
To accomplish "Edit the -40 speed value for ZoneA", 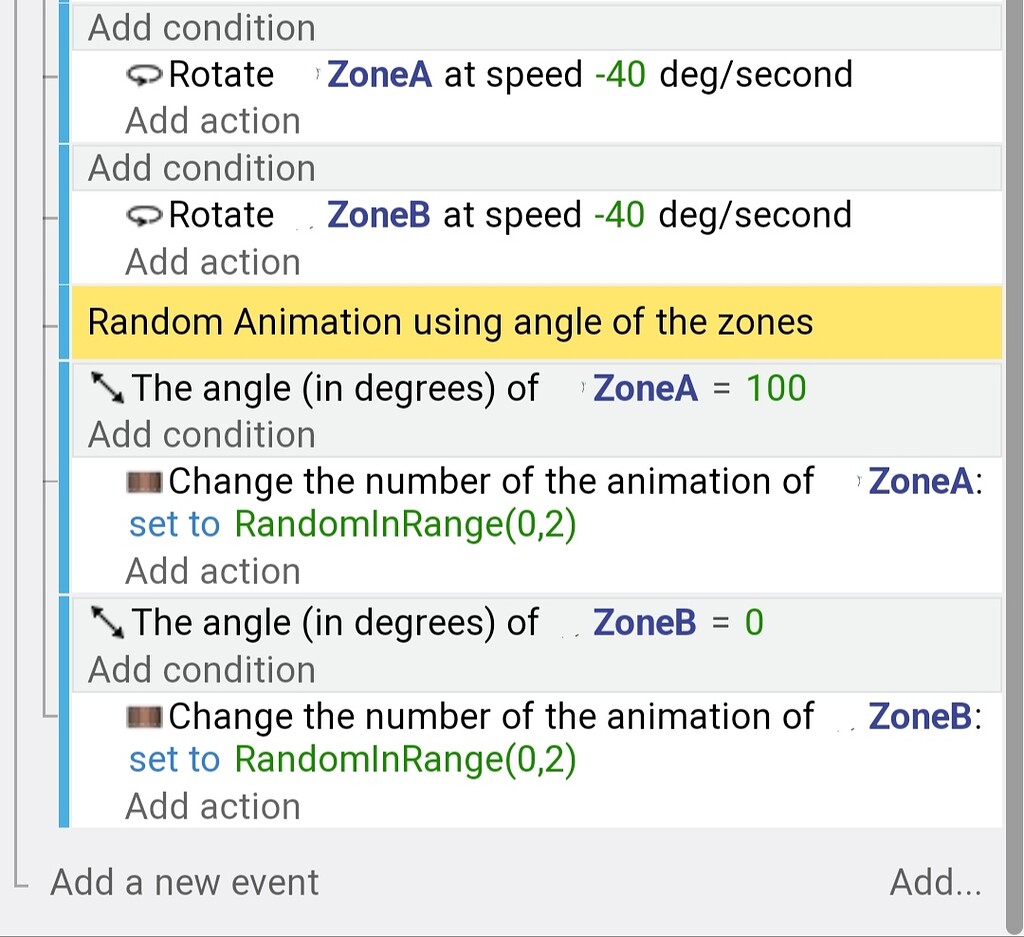I will tap(619, 74).
